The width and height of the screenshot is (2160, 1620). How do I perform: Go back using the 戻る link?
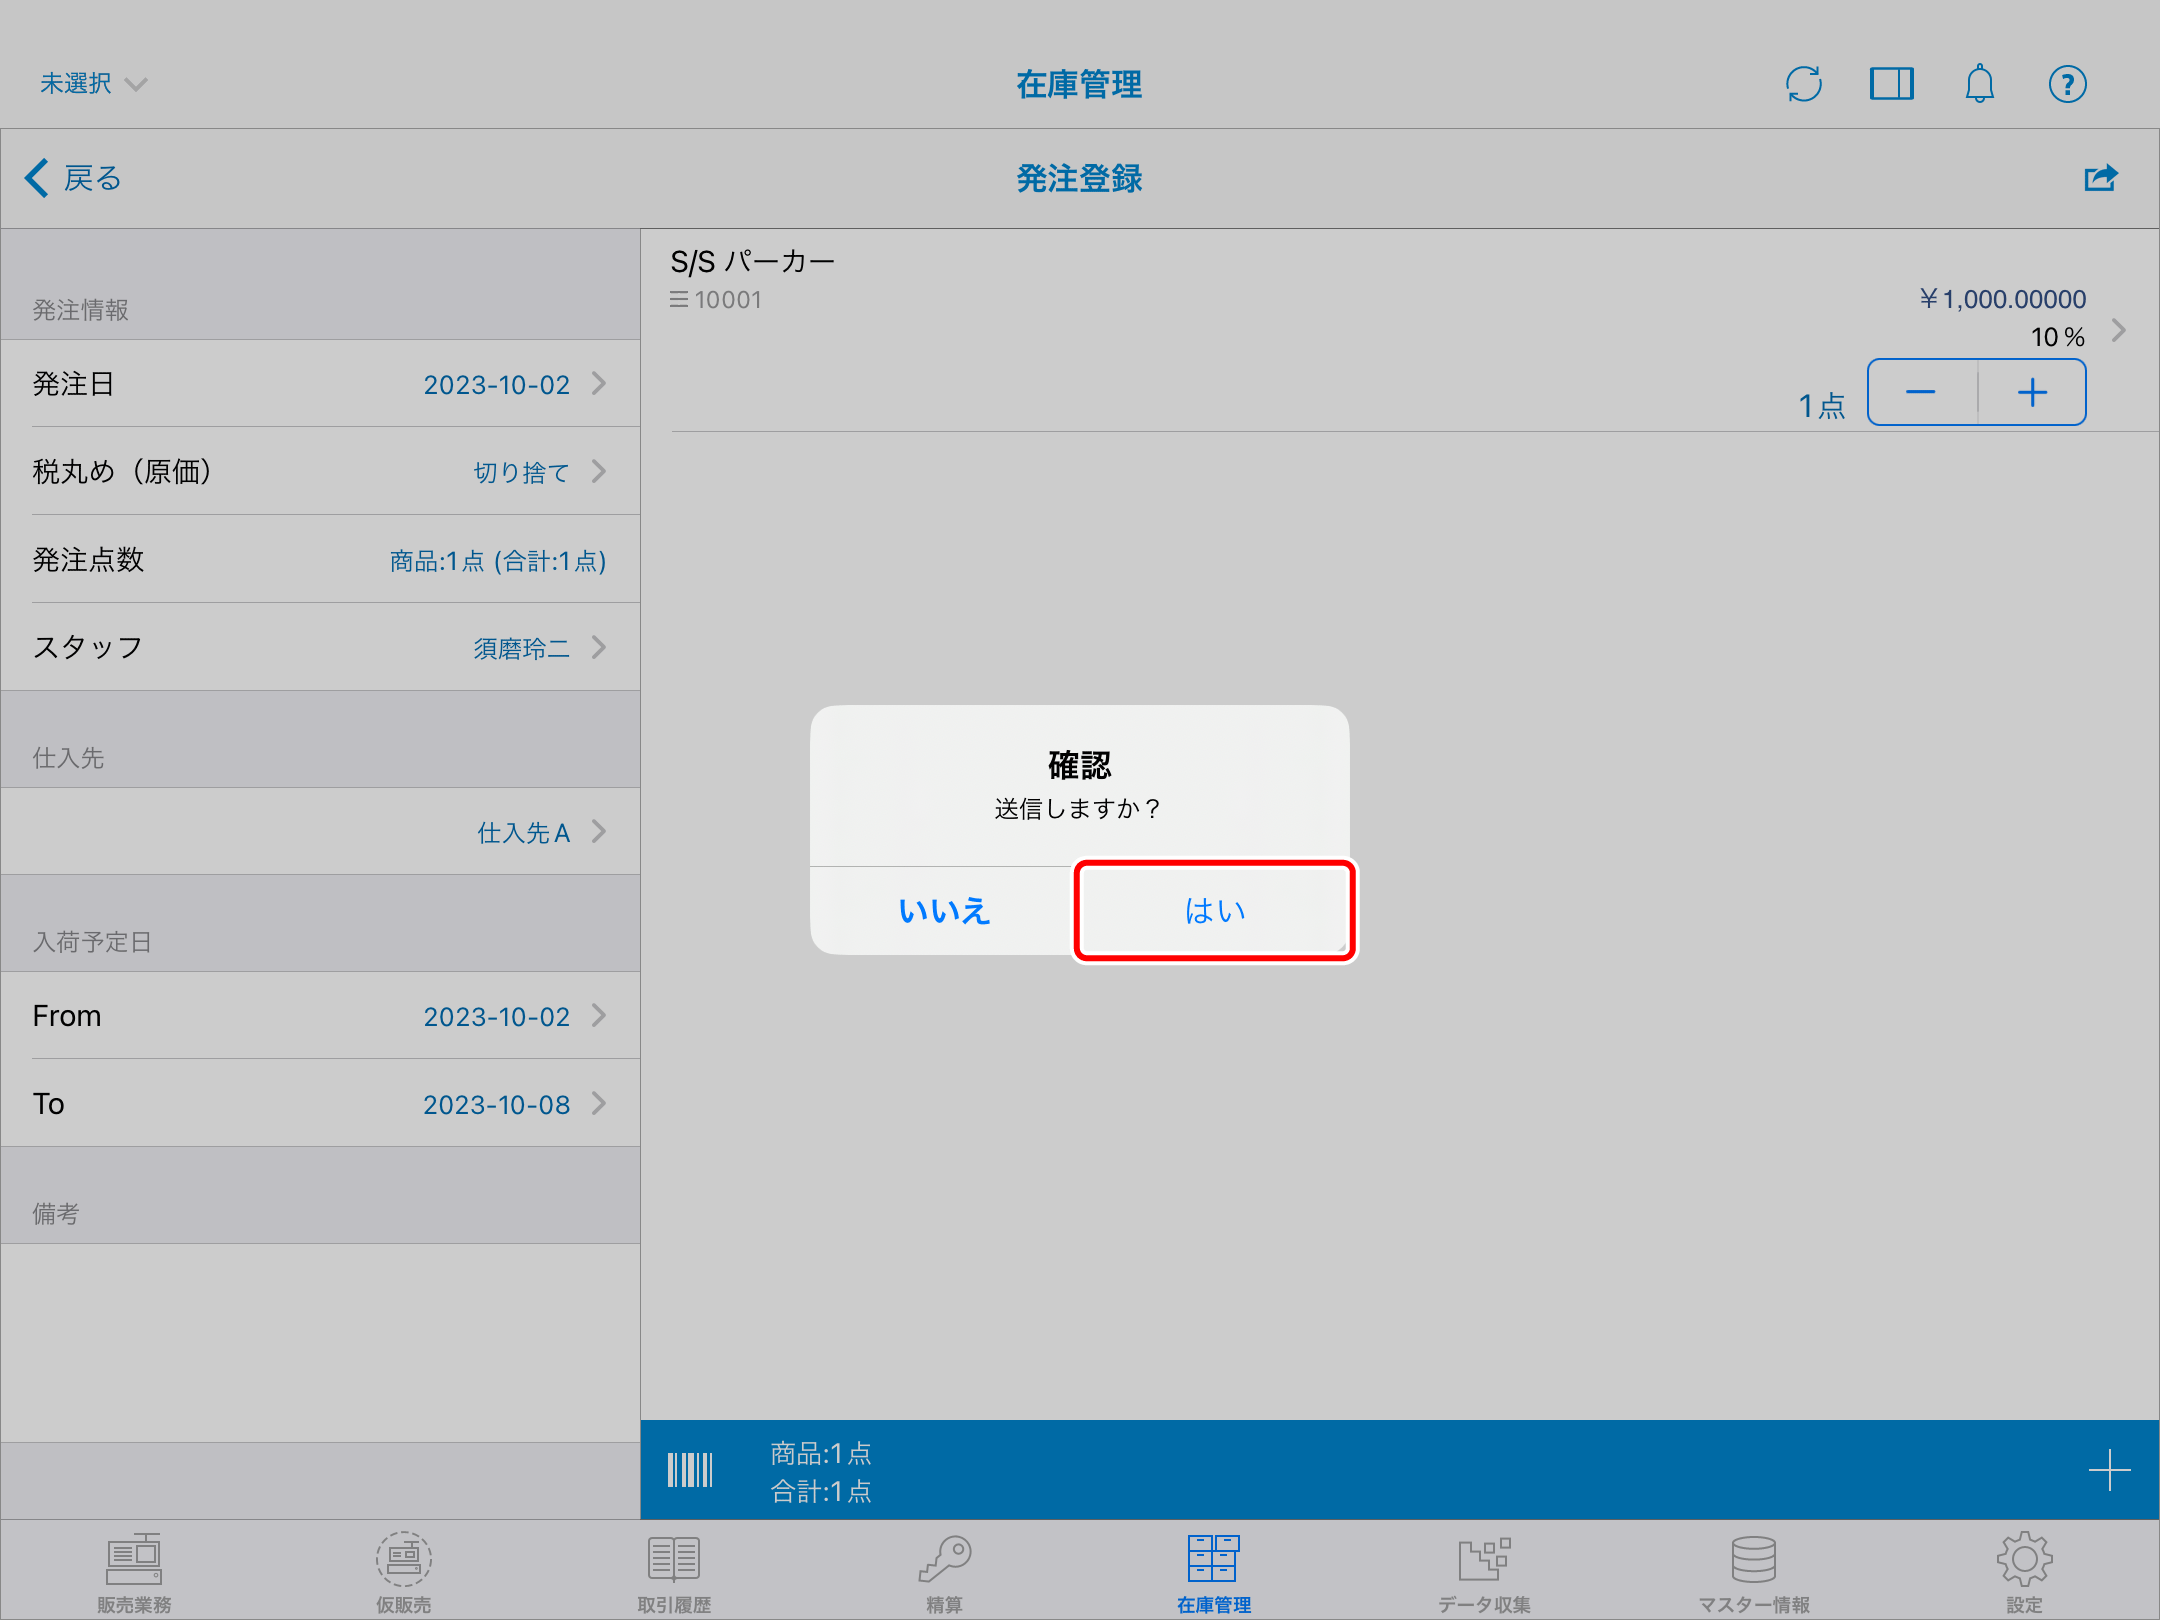(x=73, y=178)
